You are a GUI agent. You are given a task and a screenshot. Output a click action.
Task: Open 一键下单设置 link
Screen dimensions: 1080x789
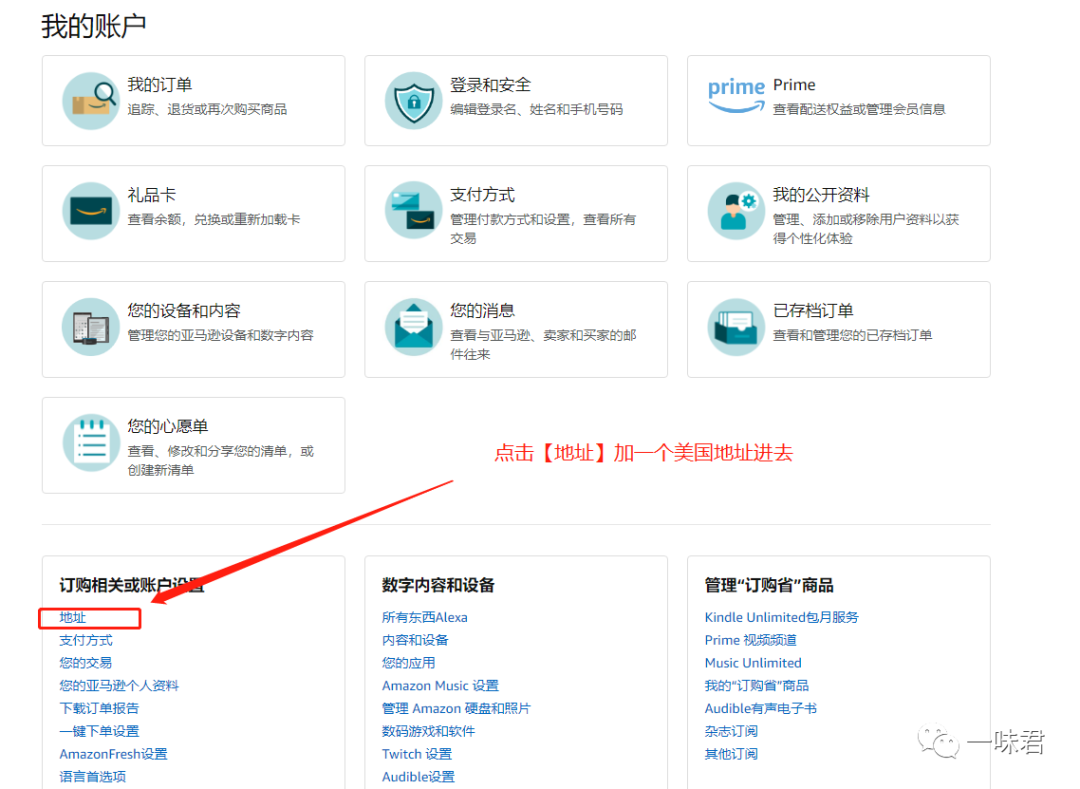pos(99,731)
